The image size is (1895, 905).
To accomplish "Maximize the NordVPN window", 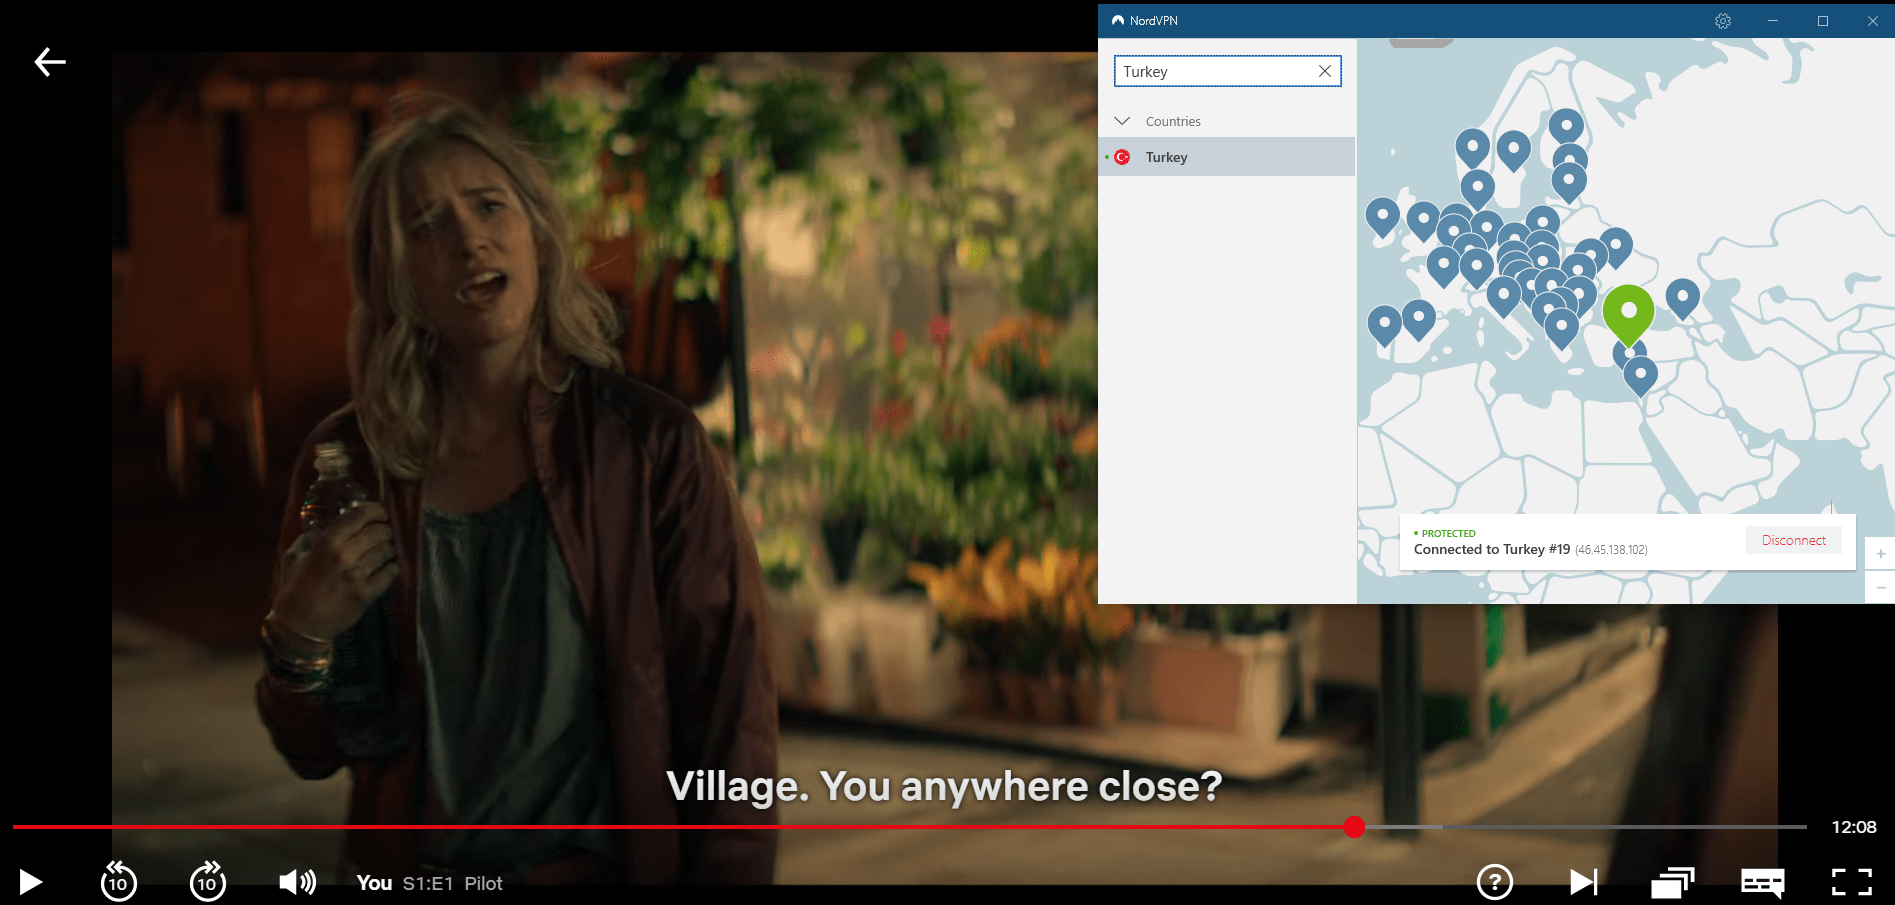I will coord(1823,21).
